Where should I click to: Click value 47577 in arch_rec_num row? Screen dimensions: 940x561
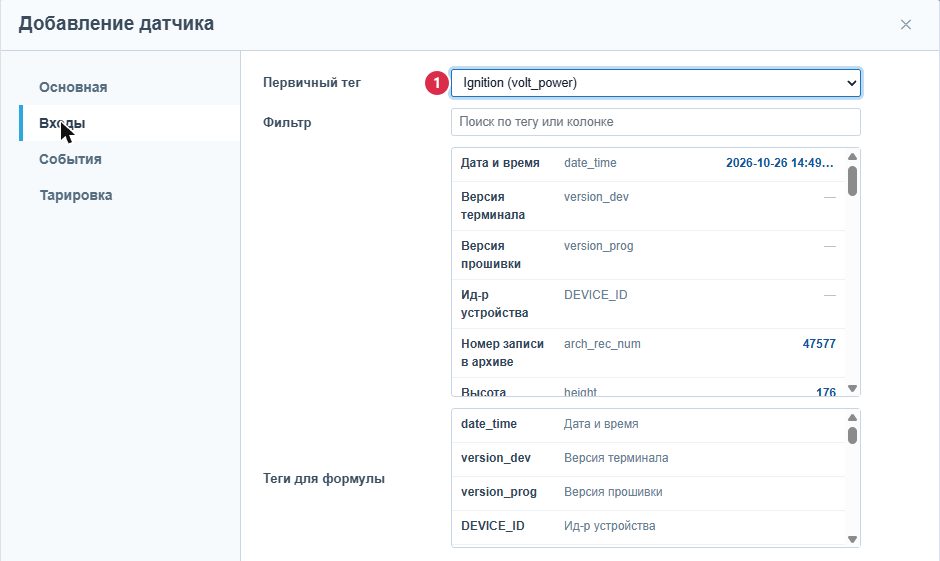click(x=818, y=344)
